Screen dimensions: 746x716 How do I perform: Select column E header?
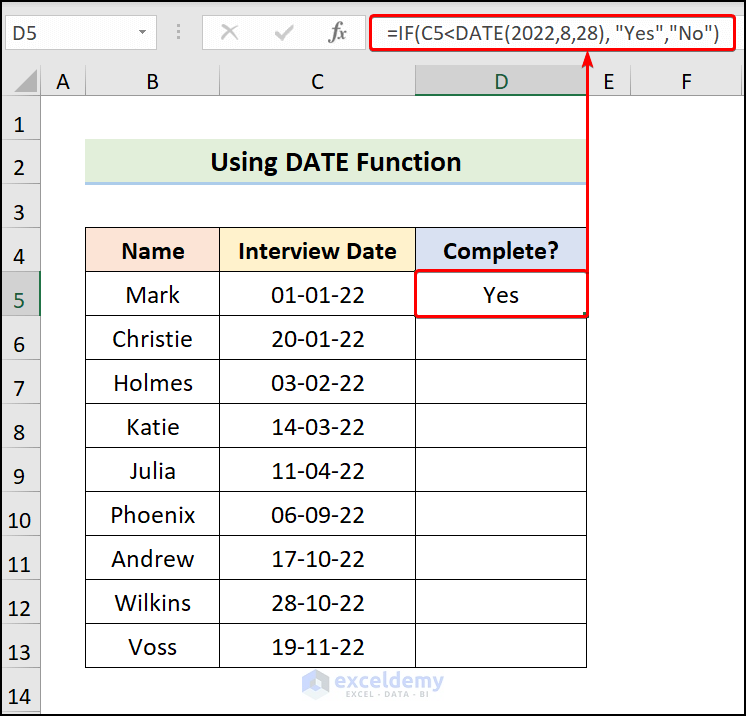click(609, 81)
